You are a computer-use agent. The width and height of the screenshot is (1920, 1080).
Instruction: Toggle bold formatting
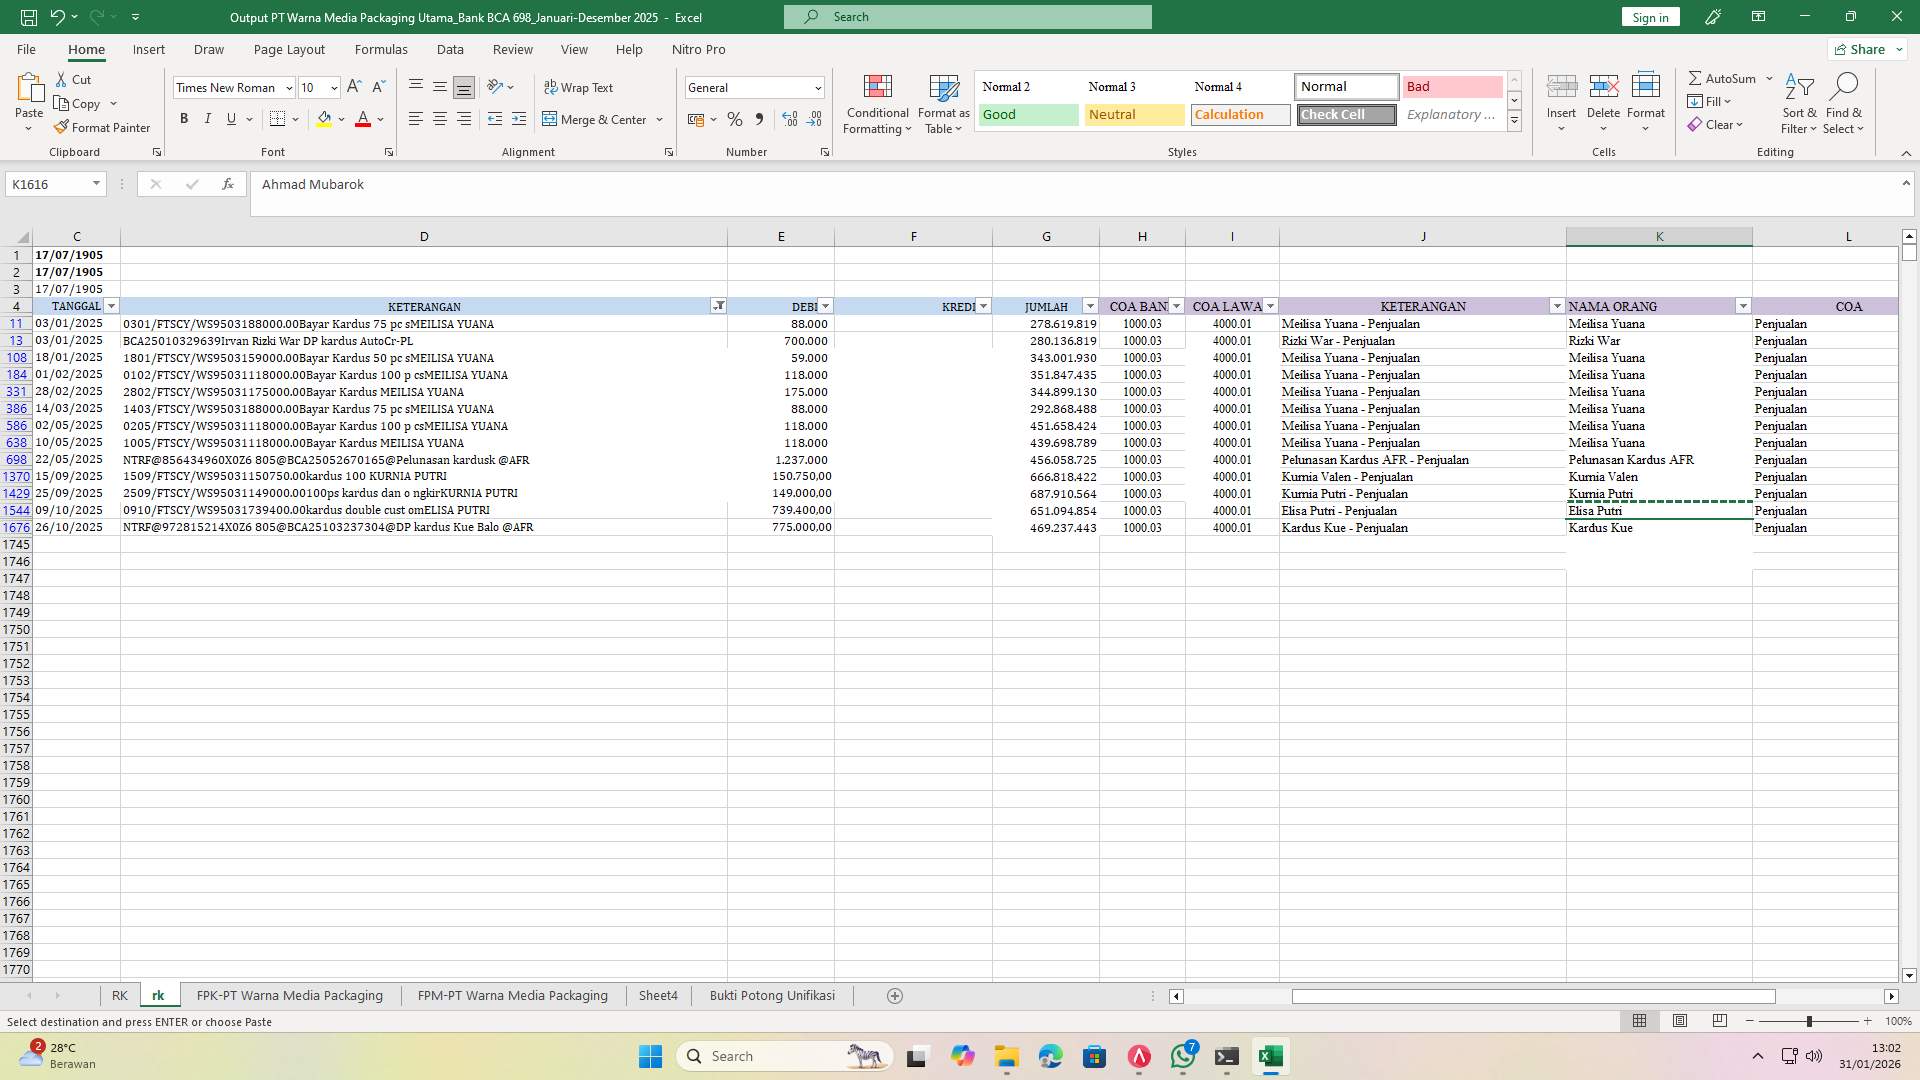coord(184,118)
